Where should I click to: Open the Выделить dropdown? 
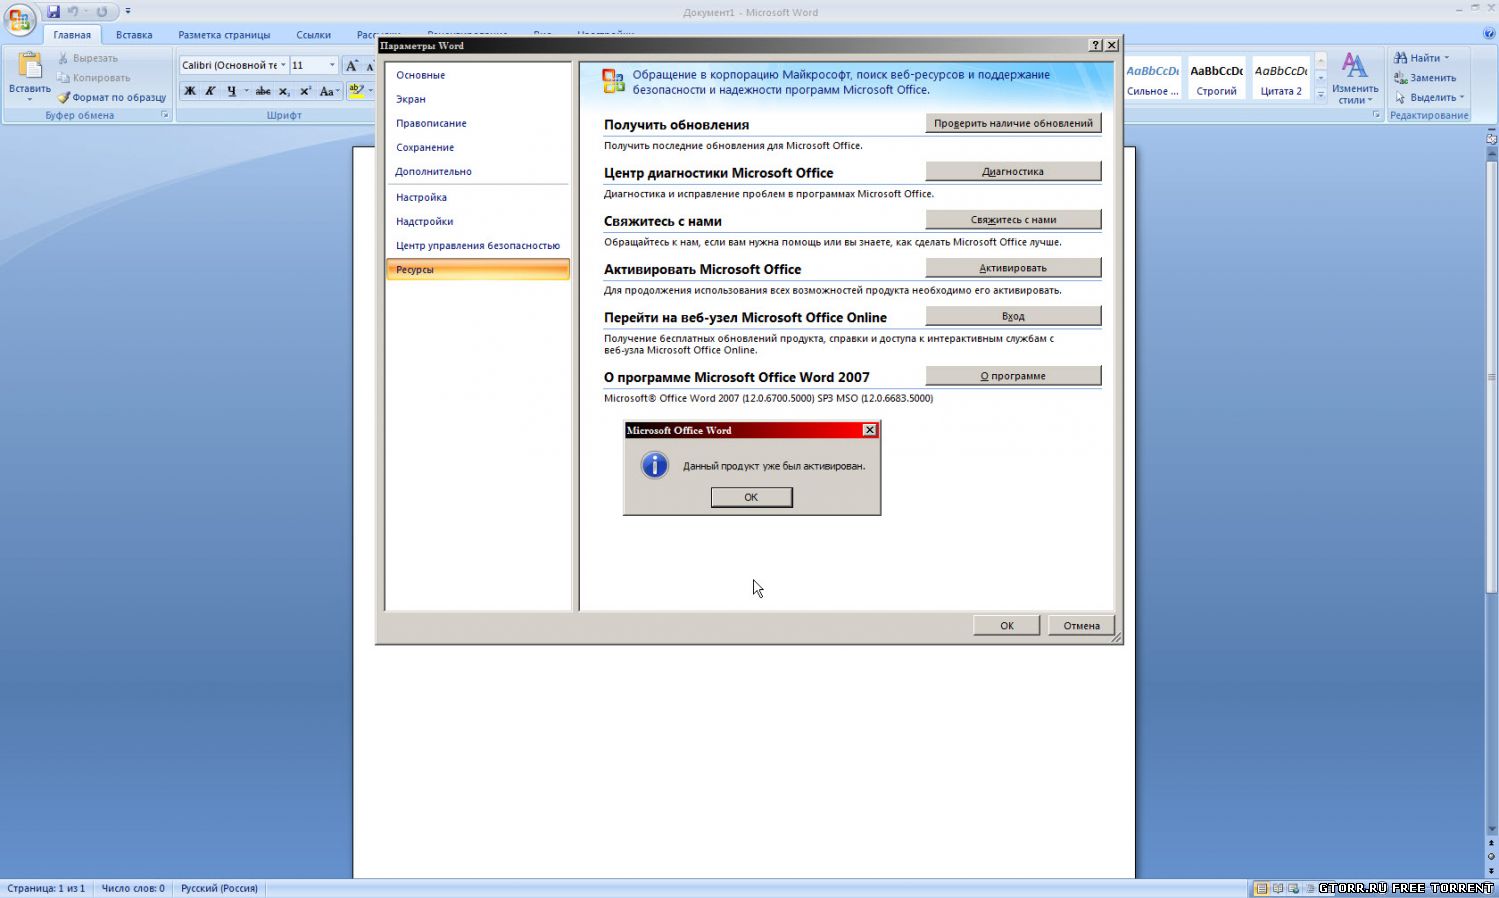click(1429, 98)
